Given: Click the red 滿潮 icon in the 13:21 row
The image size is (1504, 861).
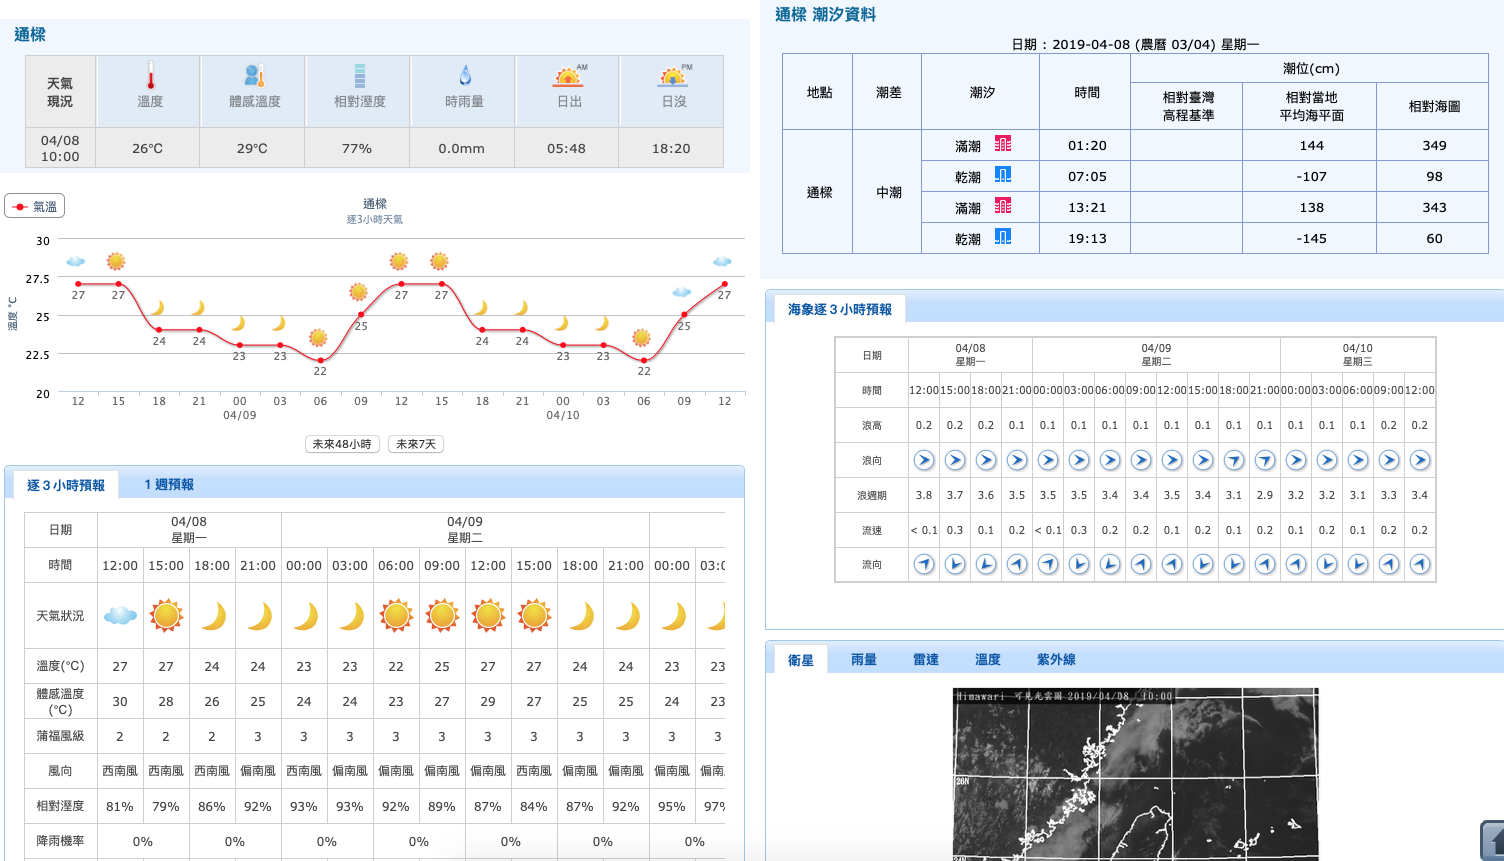Looking at the screenshot, I should pos(1003,206).
